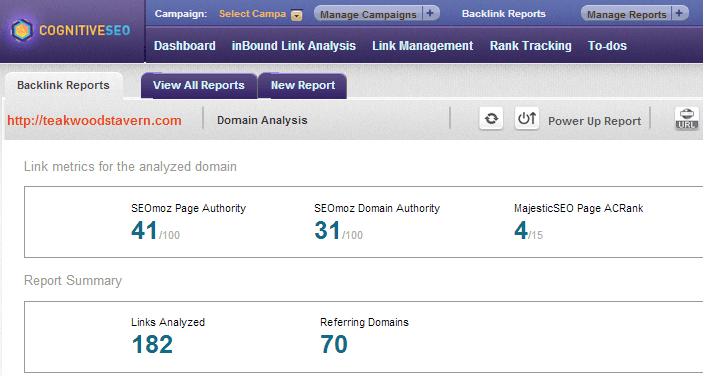Click the Manage Reports button
Image resolution: width=703 pixels, height=376 pixels.
pos(626,14)
